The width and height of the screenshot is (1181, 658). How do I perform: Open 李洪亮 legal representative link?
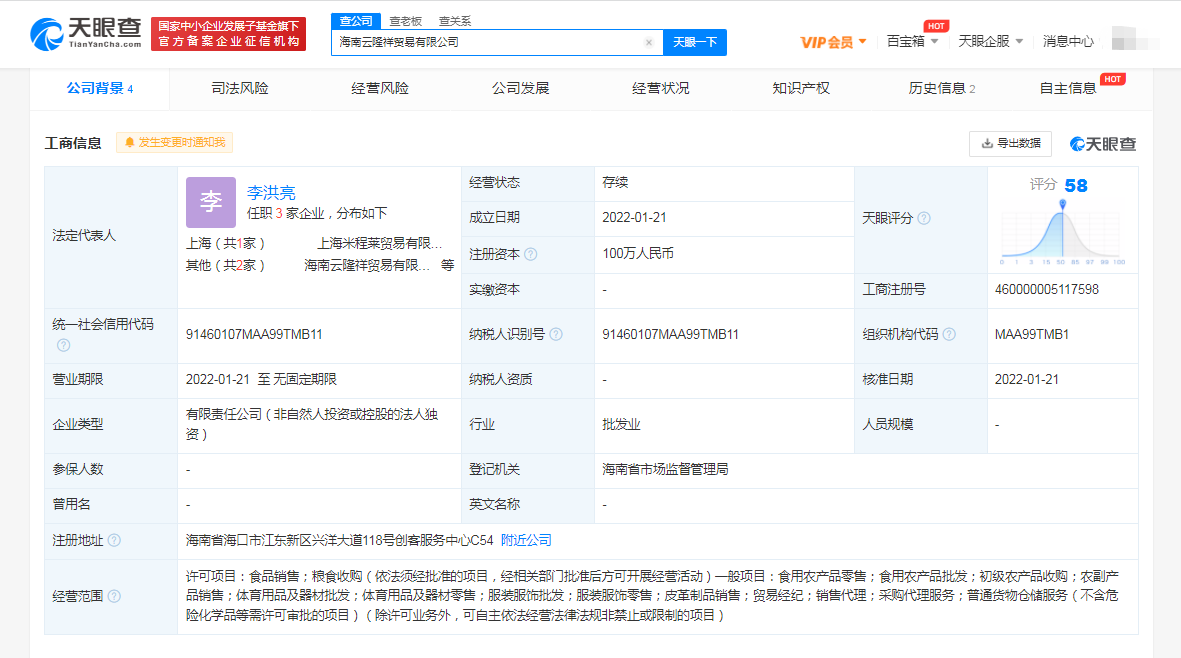pyautogui.click(x=271, y=193)
